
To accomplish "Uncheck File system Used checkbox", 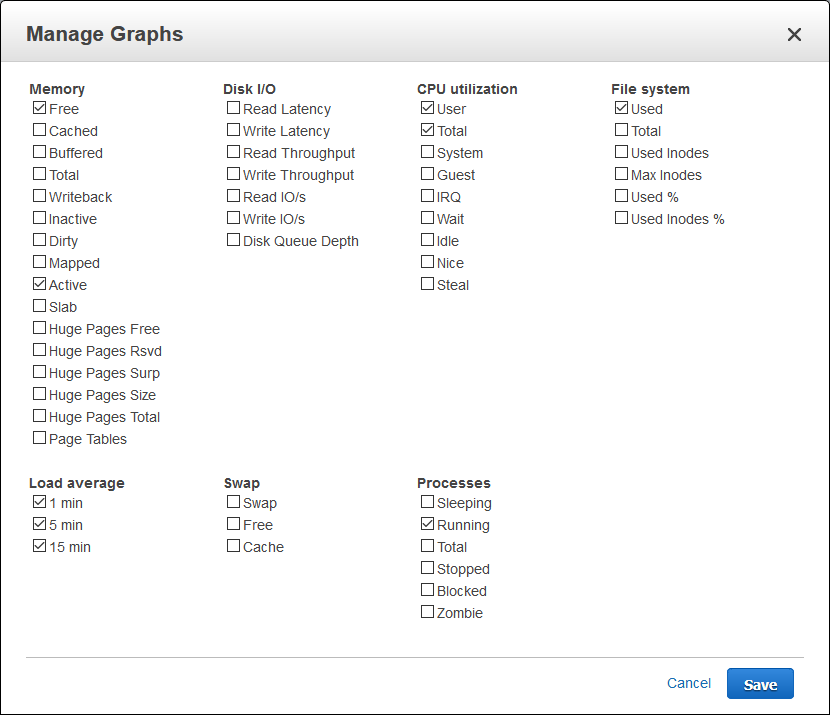I will (x=621, y=108).
